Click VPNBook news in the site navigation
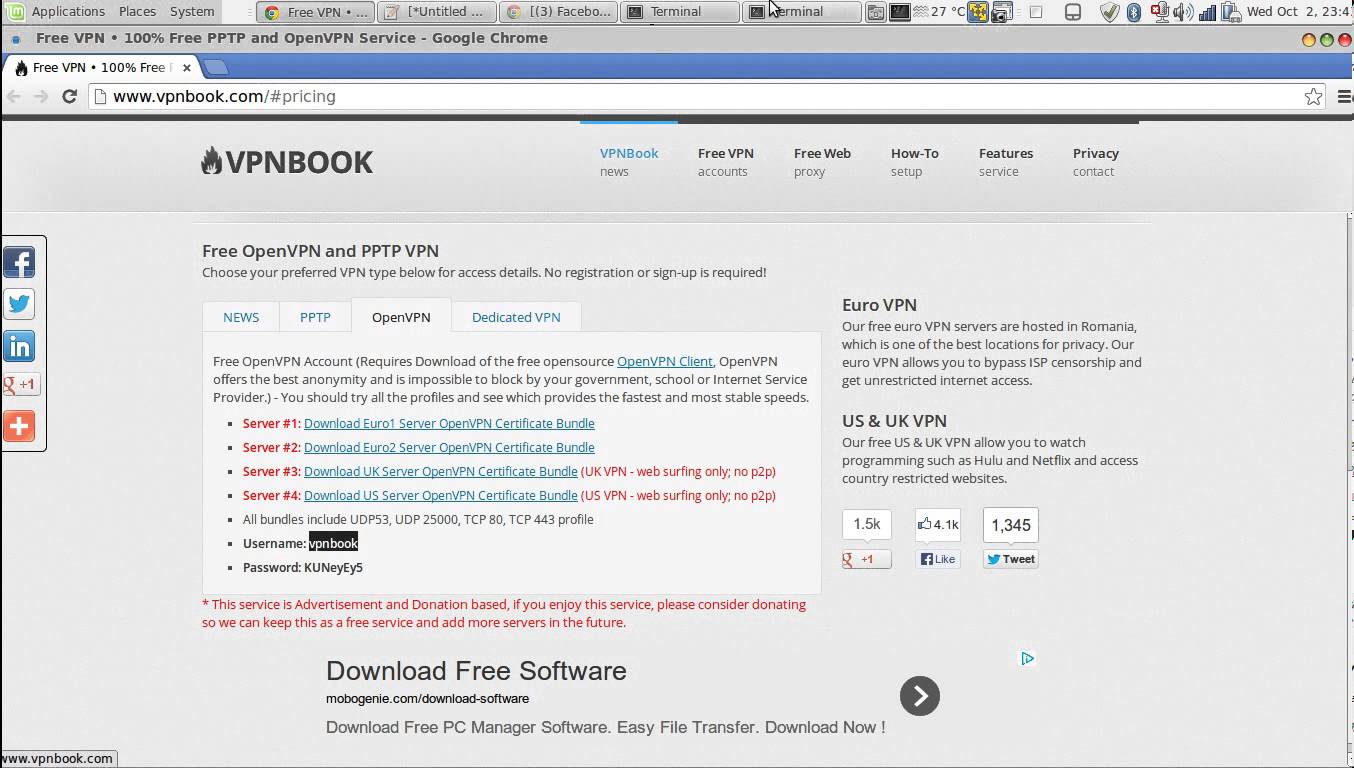This screenshot has height=768, width=1354. click(x=629, y=162)
